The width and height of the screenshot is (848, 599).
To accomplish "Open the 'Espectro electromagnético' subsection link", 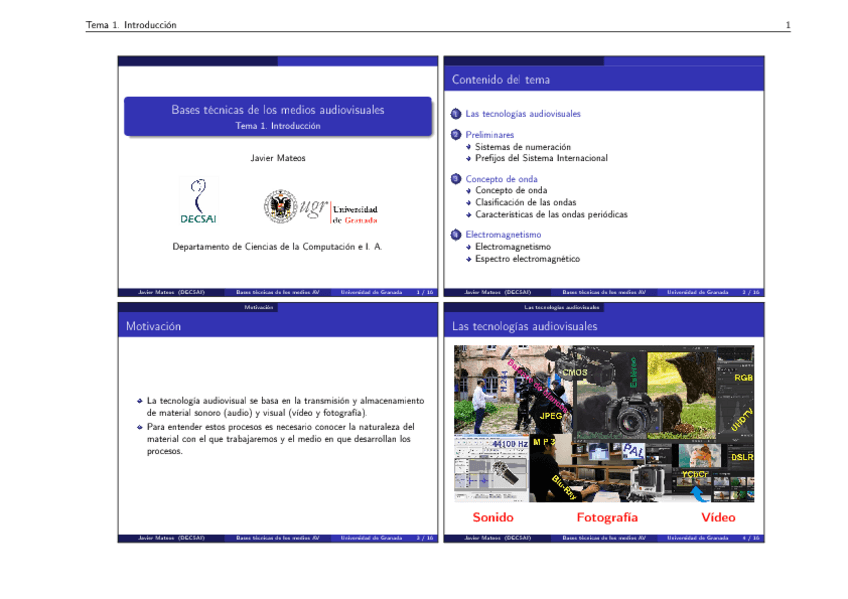I will [x=527, y=259].
